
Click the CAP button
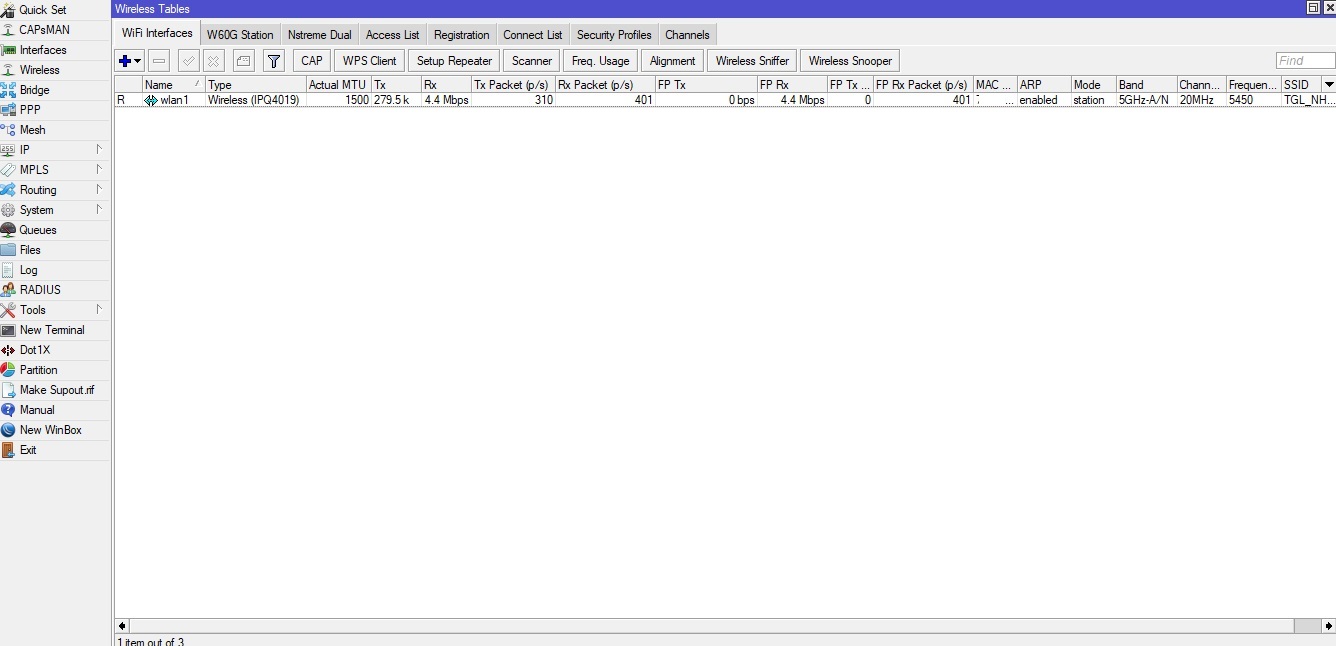(312, 61)
